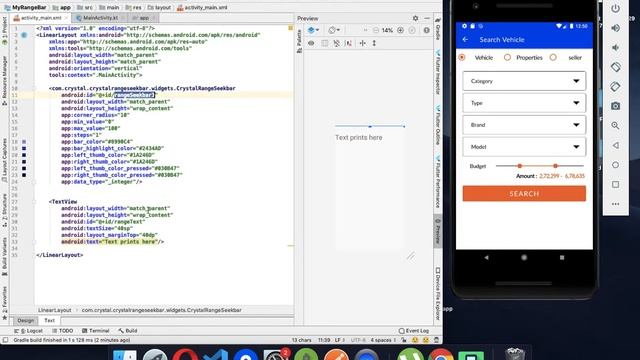Show warnings and errors icon in Preview
The height and width of the screenshot is (360, 640).
pos(426,30)
